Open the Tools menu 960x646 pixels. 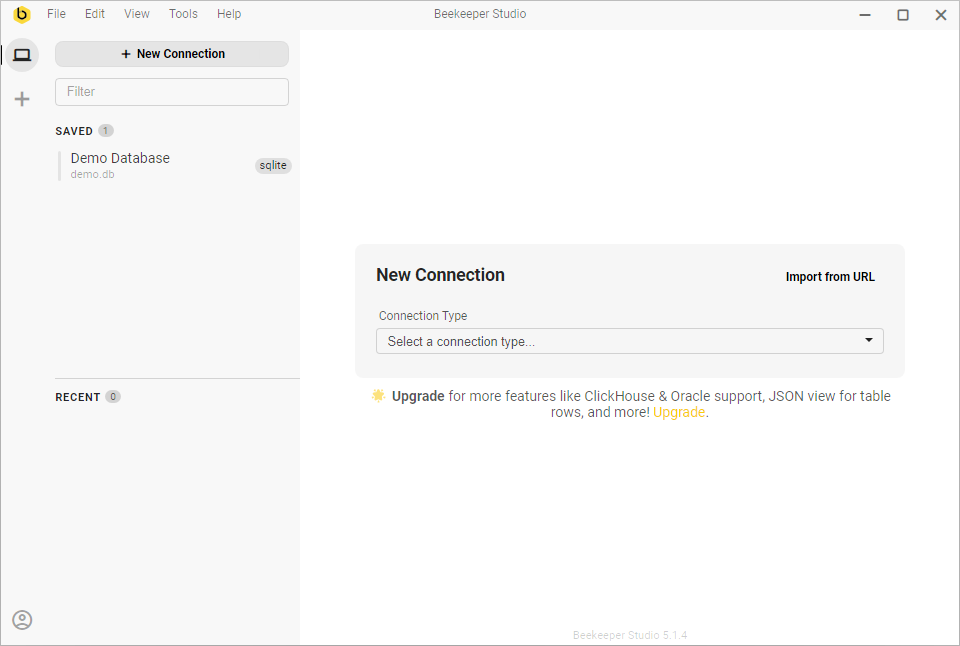click(x=183, y=13)
